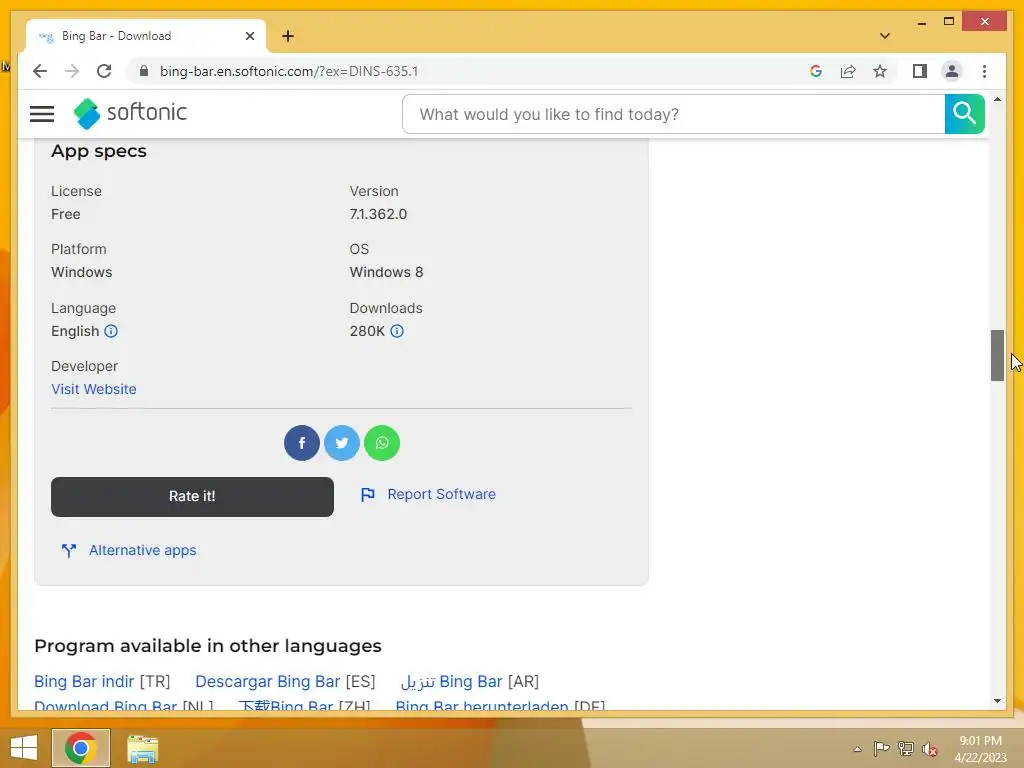Screen dimensions: 1024x768
Task: Click the flag icon beside Report Software
Action: click(368, 495)
